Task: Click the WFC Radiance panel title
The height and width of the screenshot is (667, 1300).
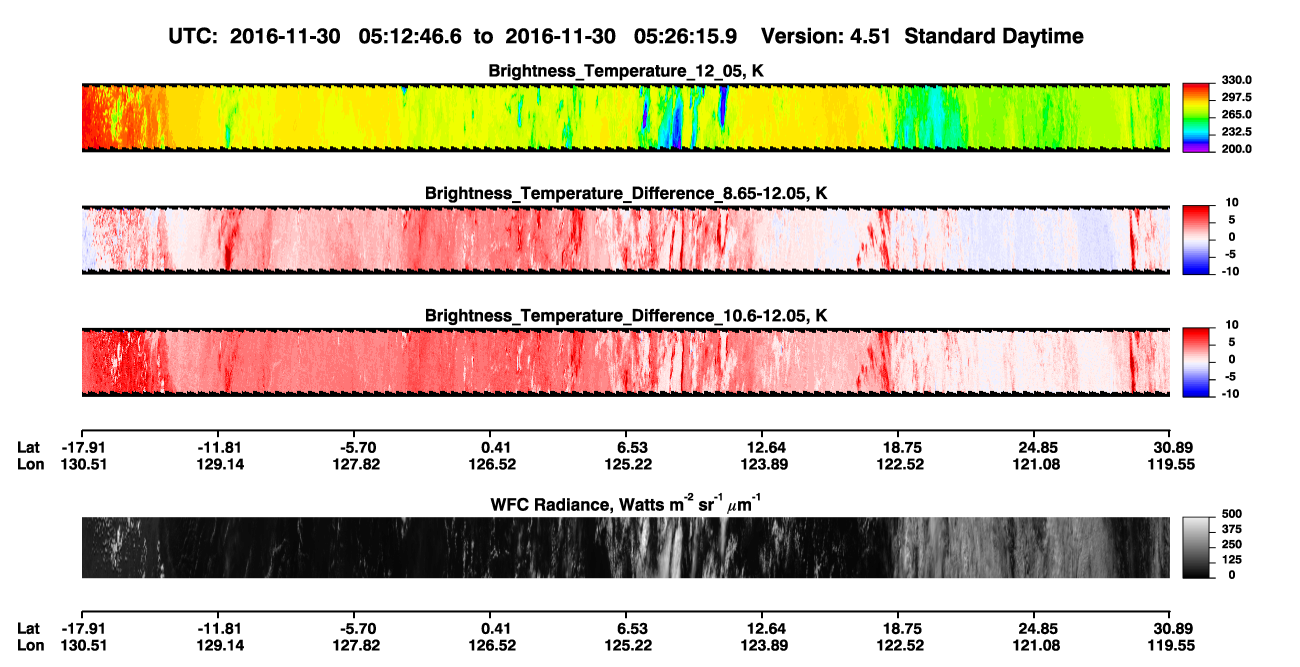Action: coord(626,503)
